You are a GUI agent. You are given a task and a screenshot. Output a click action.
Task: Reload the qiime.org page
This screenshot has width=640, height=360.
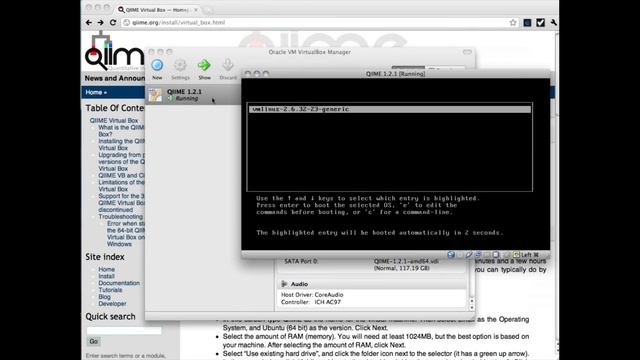pyautogui.click(x=113, y=22)
